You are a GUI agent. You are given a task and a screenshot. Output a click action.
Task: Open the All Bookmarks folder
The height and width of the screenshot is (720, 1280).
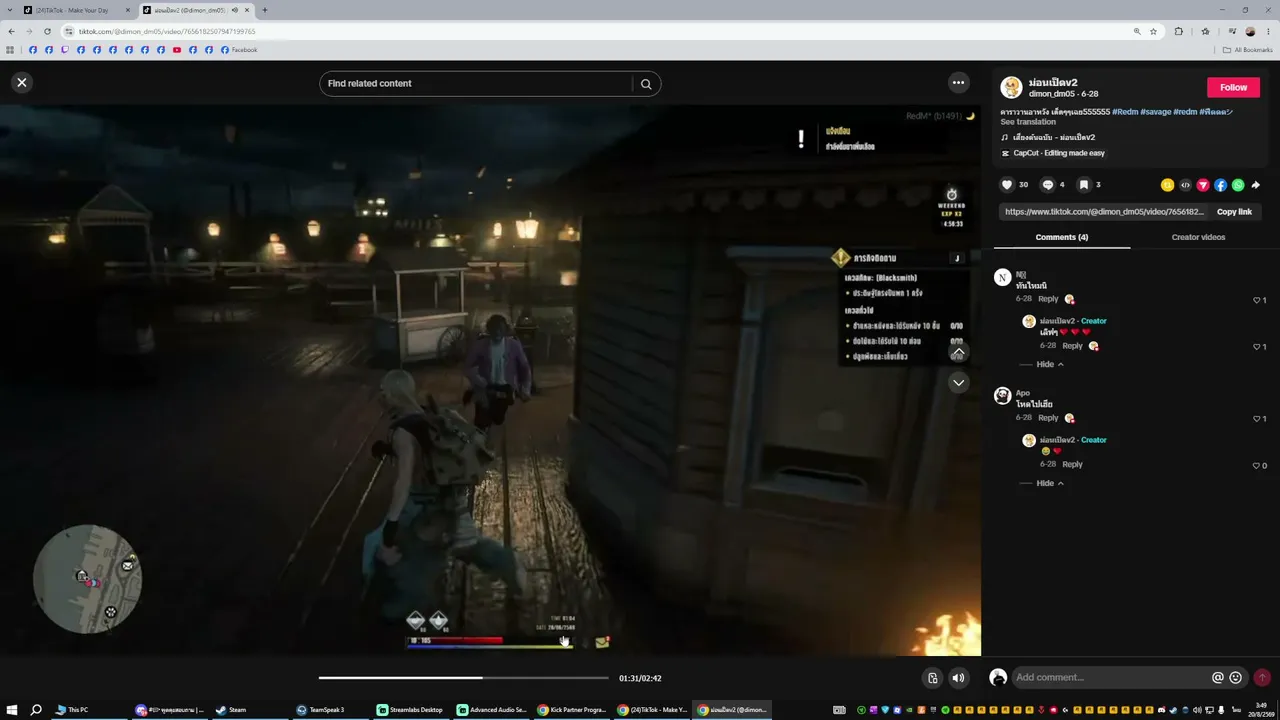[1248, 50]
